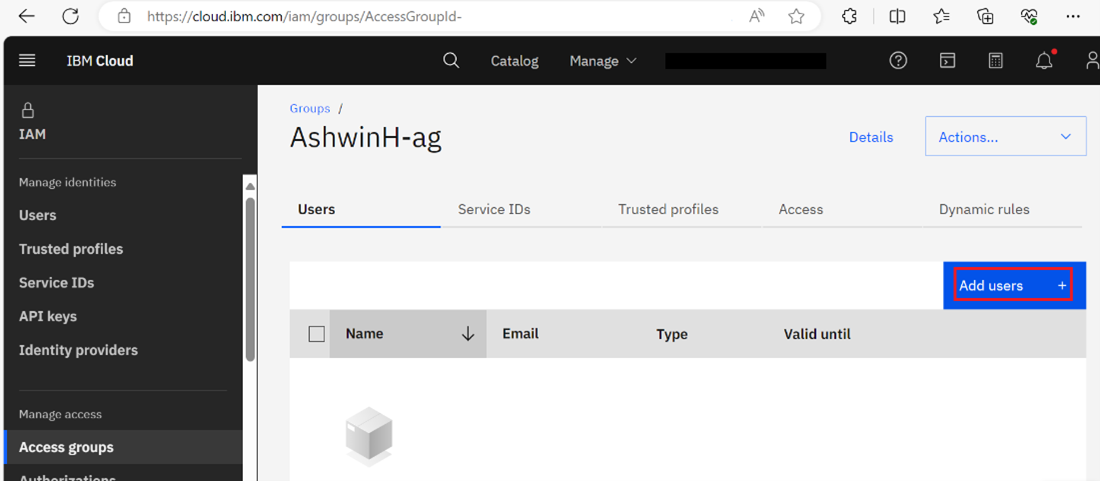Switch to the Dynamic rules tab
This screenshot has height=481, width=1100.
(1002, 210)
